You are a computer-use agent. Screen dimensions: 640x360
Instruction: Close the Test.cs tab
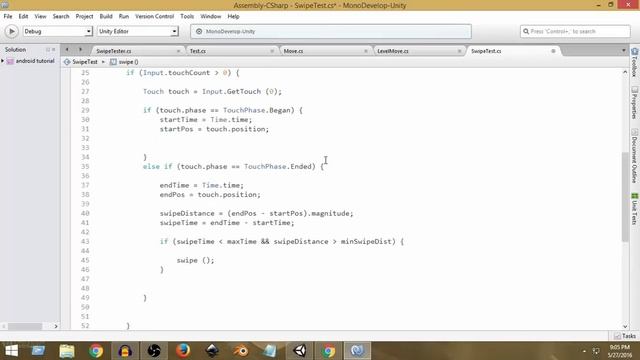(272, 51)
